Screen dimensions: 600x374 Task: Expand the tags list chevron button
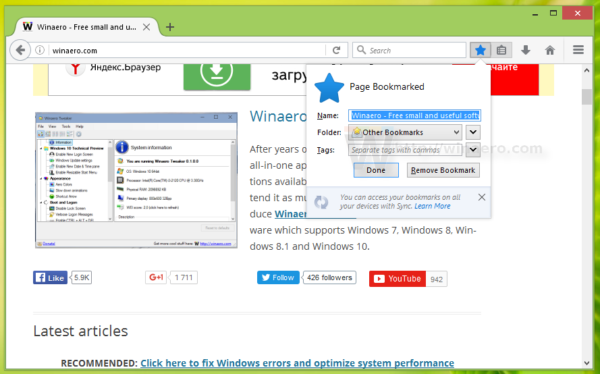tap(473, 150)
